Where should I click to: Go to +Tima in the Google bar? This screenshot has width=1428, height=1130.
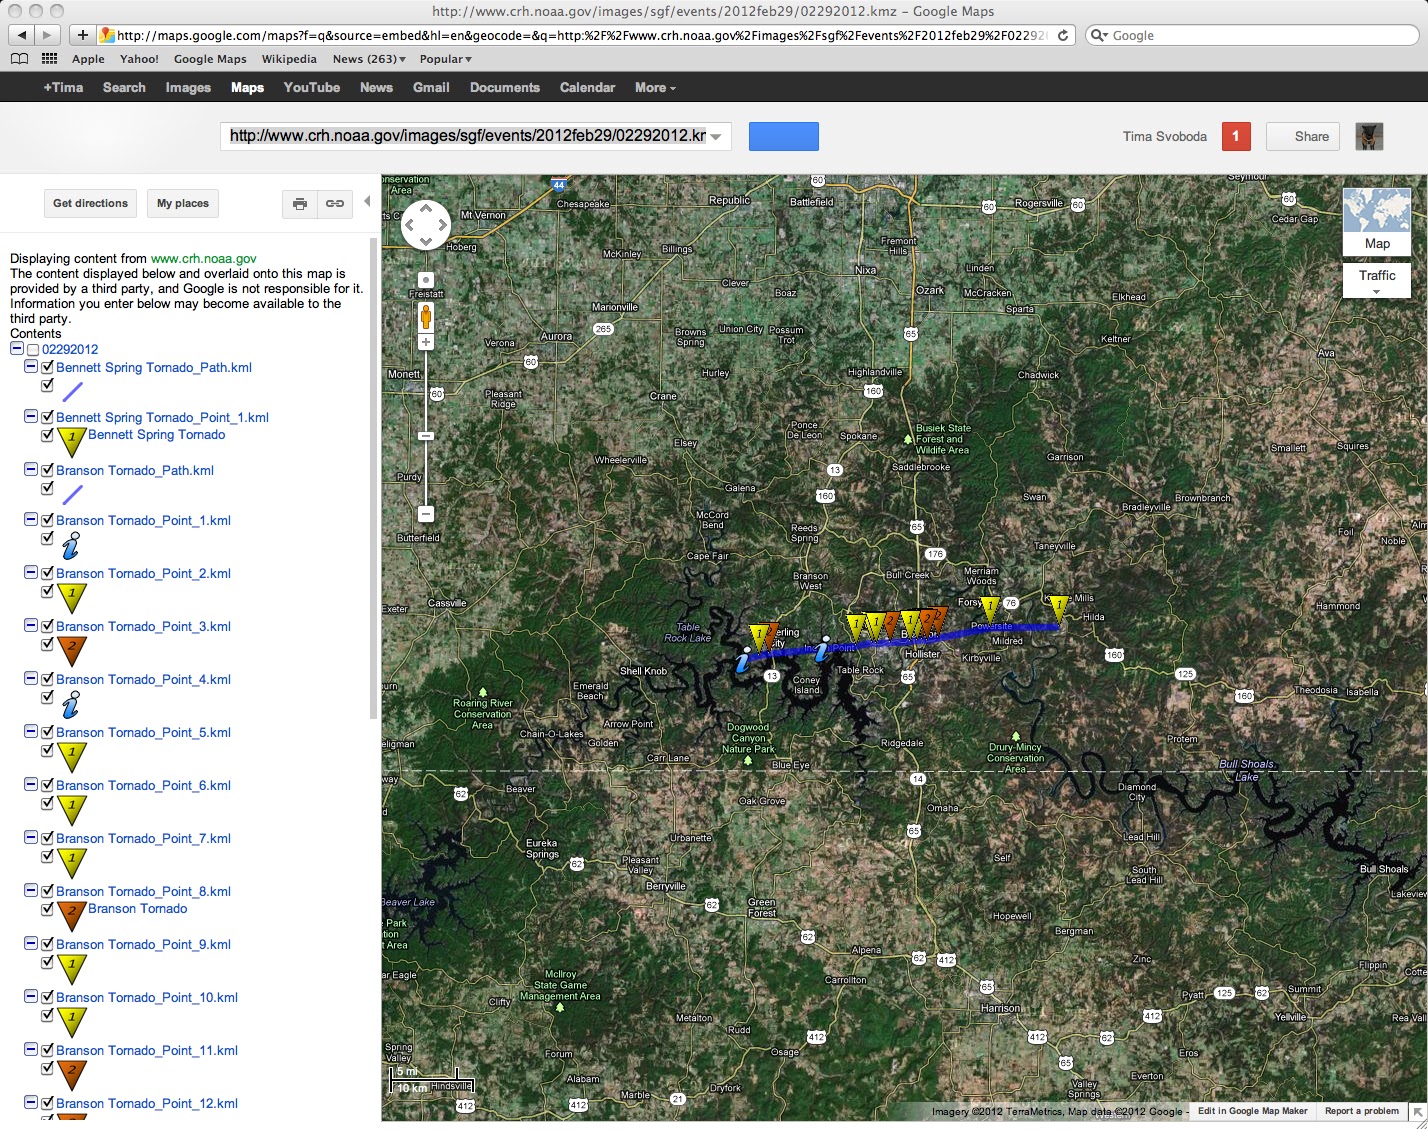63,88
